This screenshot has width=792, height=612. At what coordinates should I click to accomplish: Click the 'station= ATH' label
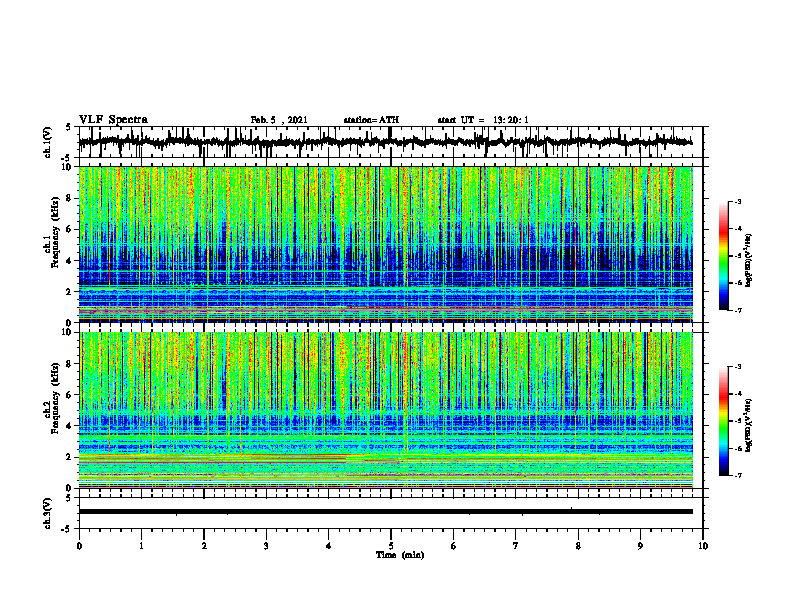[x=371, y=120]
